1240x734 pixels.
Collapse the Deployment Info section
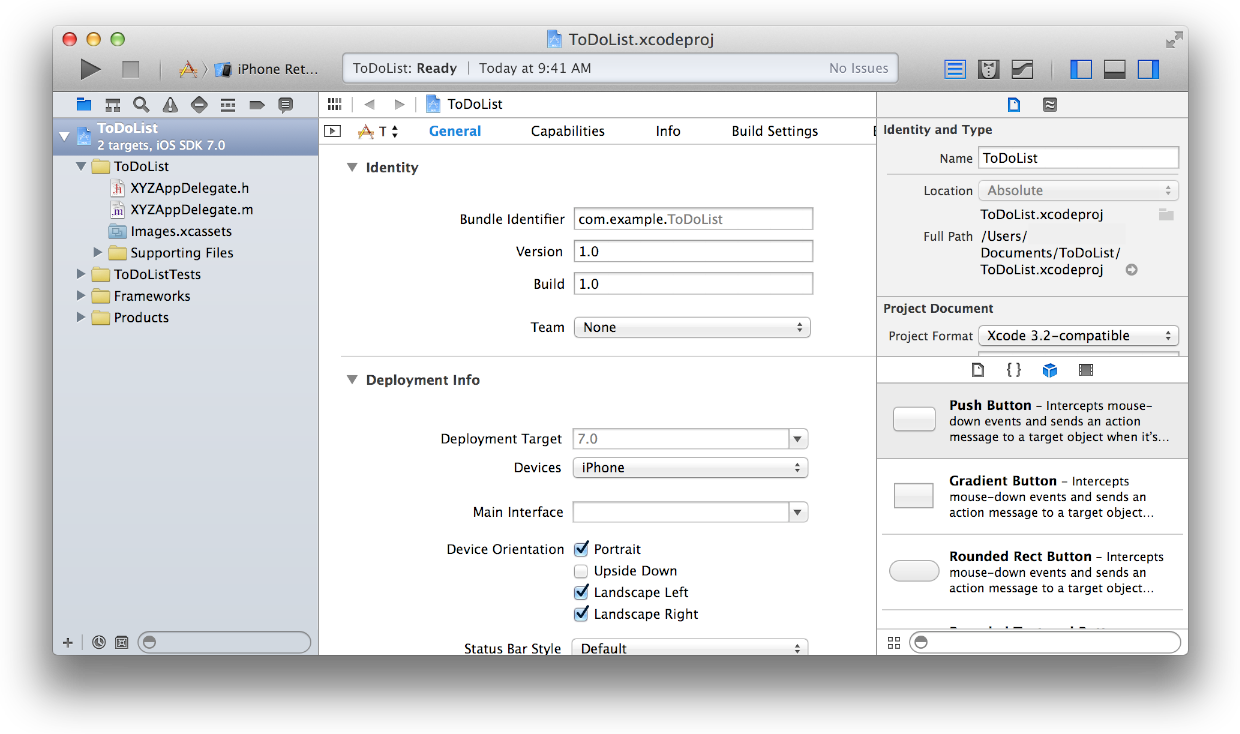352,380
